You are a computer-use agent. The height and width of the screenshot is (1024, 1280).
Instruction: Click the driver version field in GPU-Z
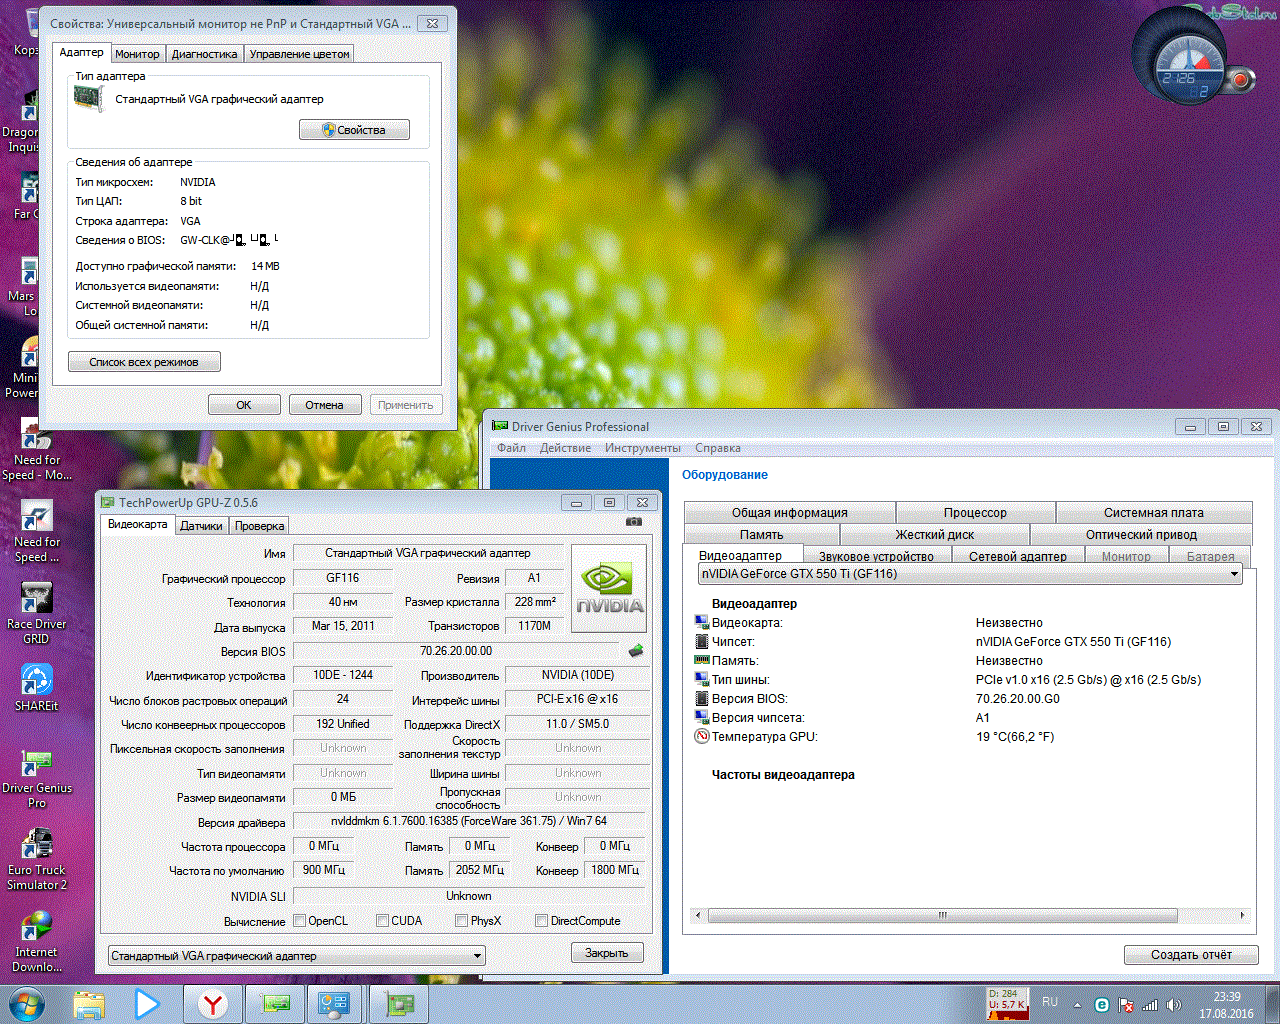coord(469,821)
